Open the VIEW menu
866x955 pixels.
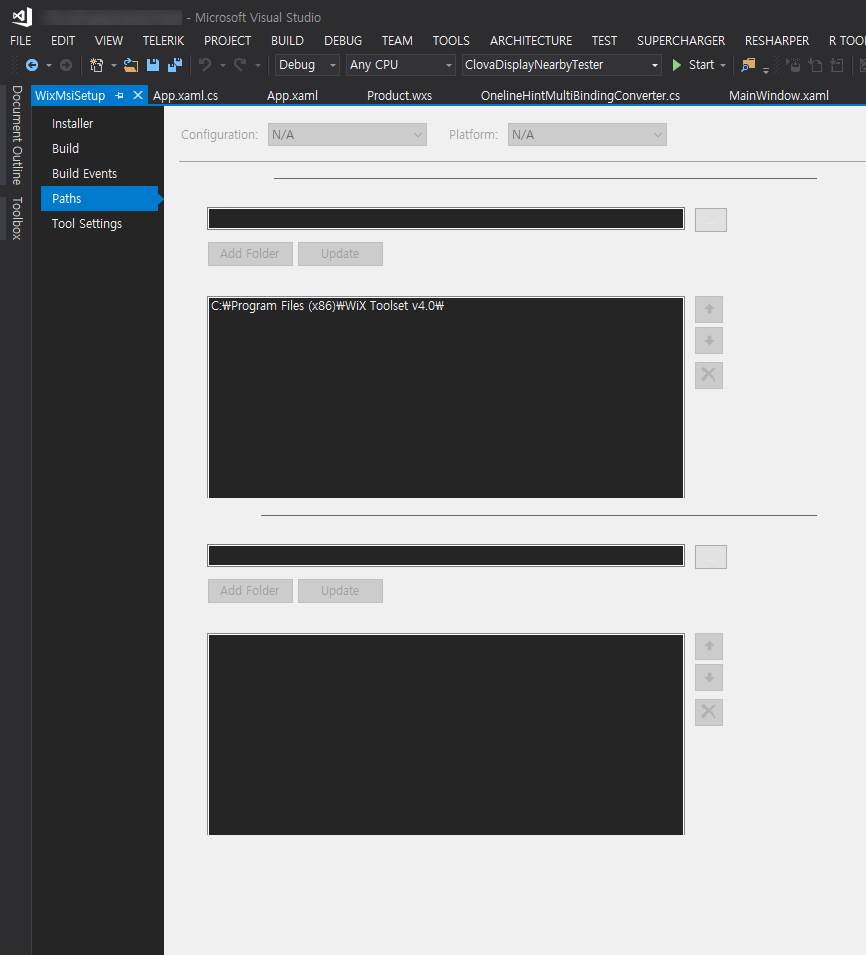[109, 41]
